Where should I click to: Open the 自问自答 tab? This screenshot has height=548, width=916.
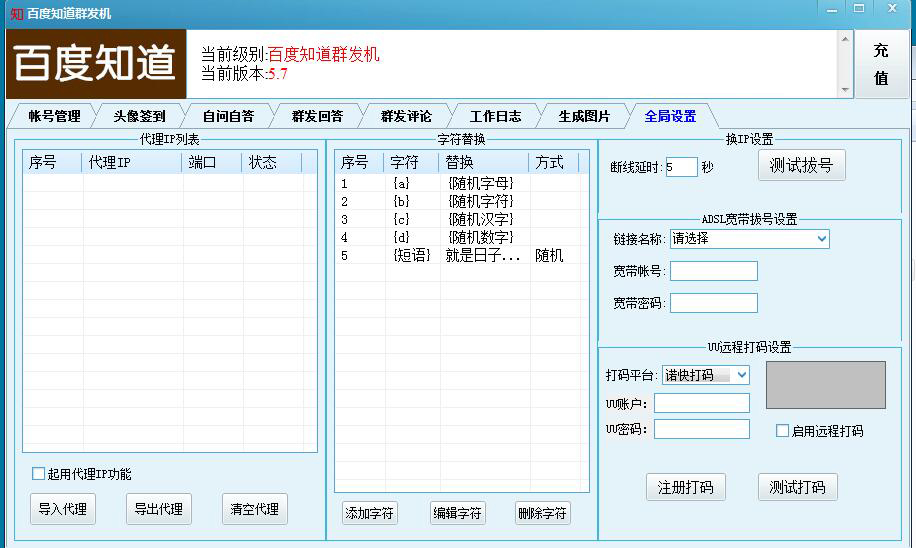[x=228, y=116]
